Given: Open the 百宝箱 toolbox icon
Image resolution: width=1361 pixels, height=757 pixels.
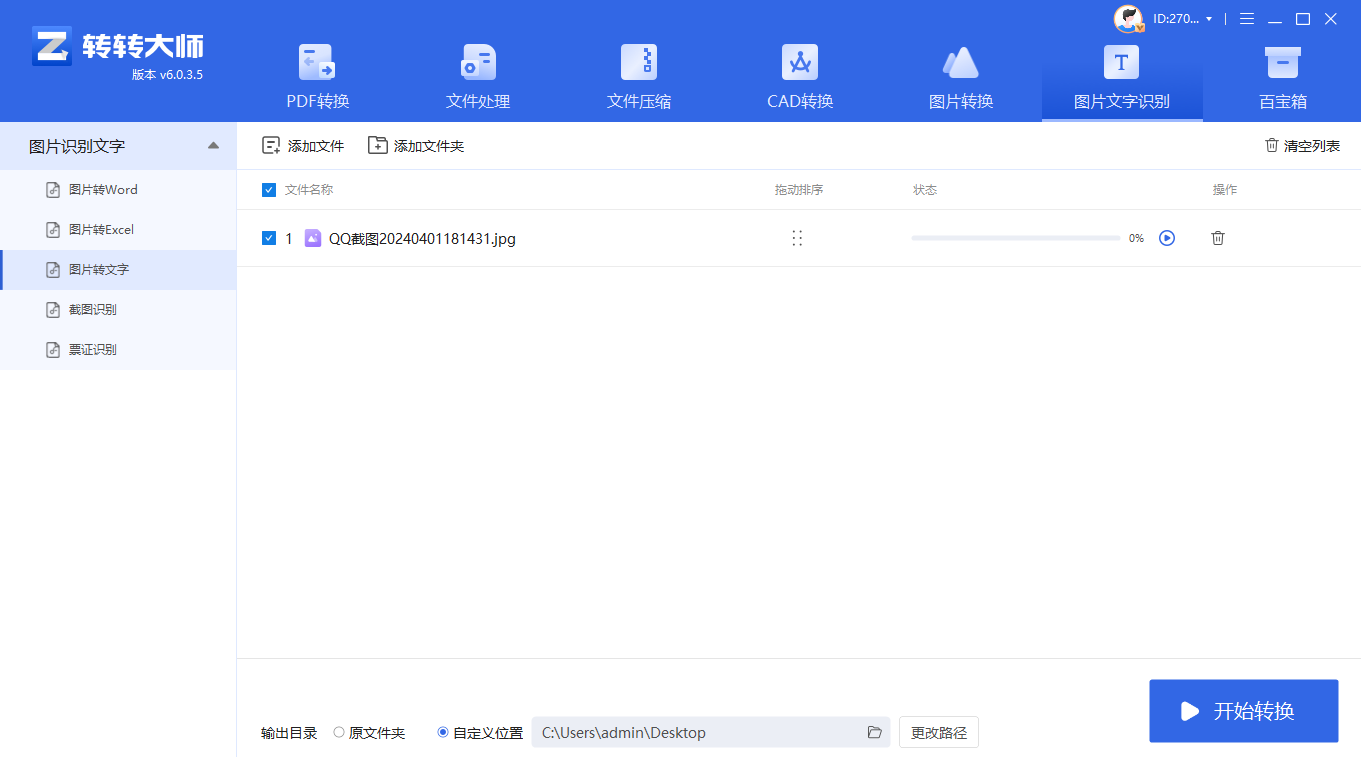Looking at the screenshot, I should point(1283,62).
